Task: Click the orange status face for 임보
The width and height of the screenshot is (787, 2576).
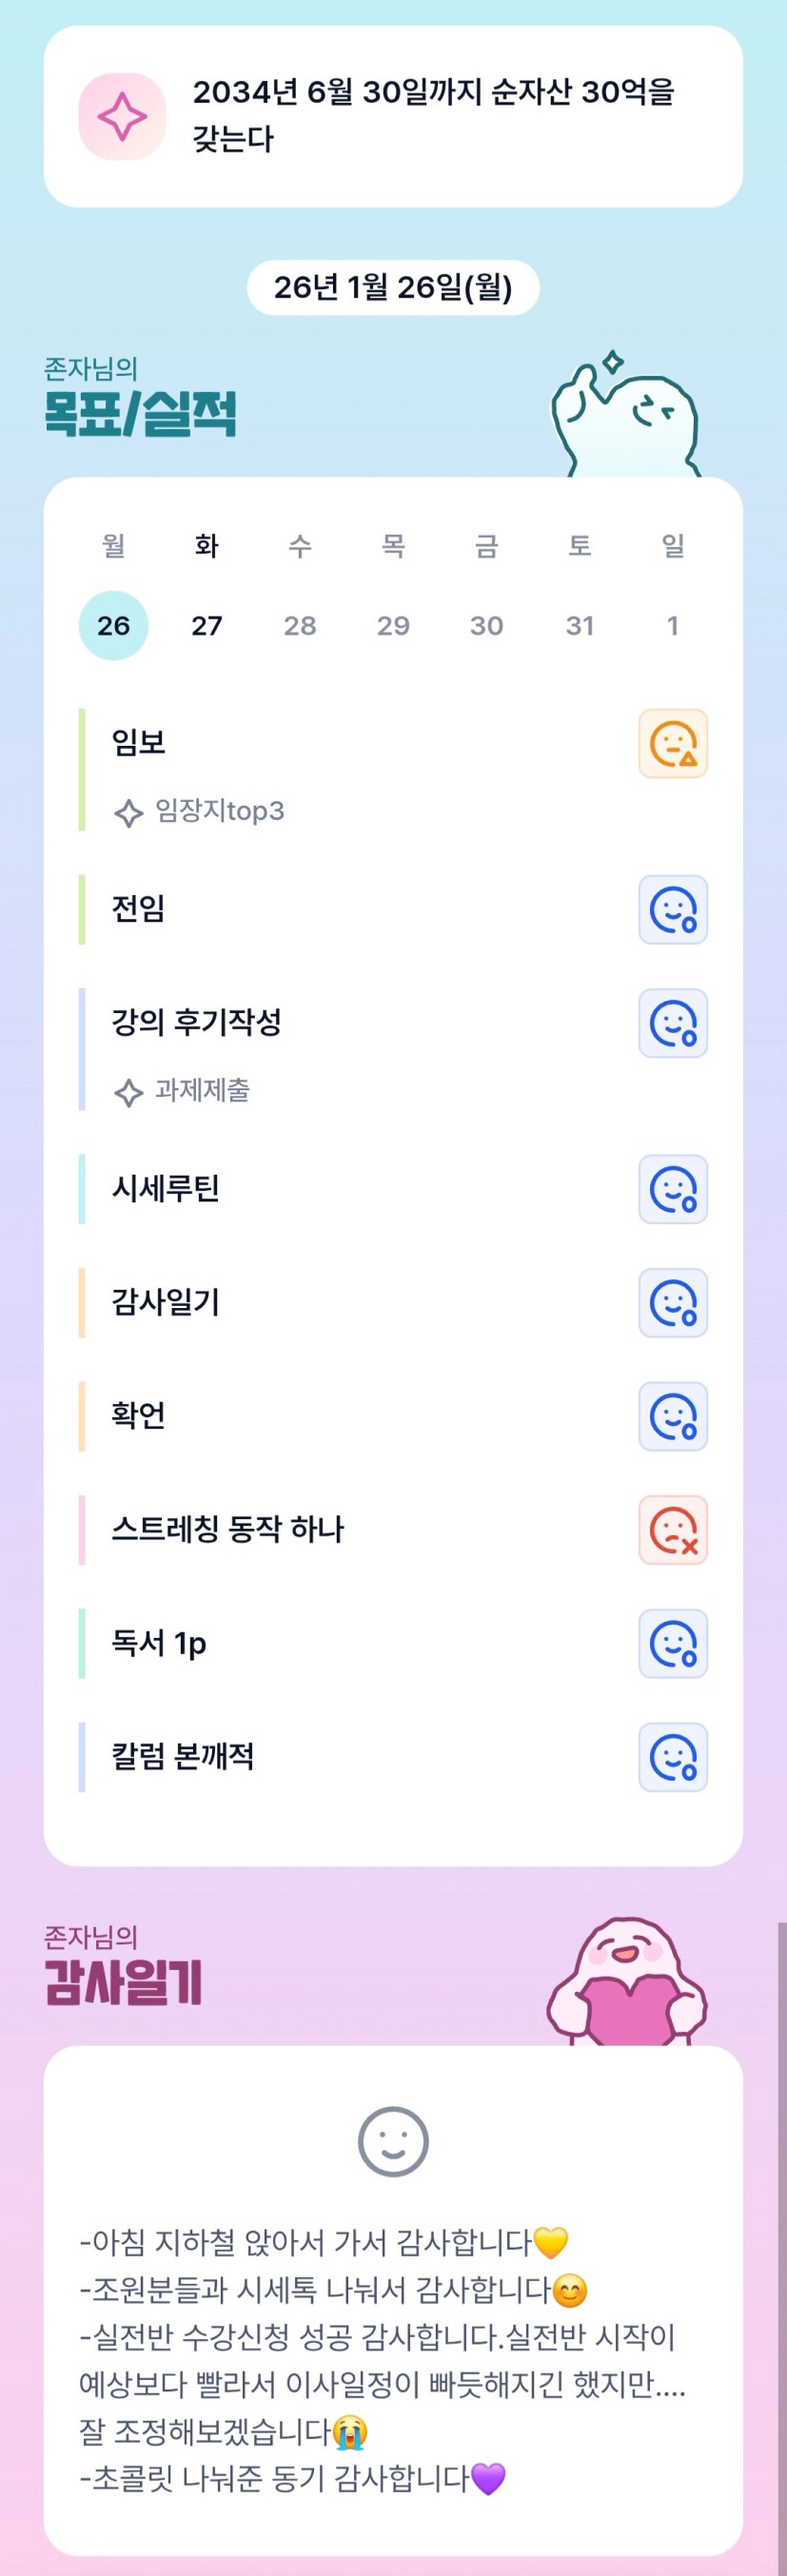Action: [x=673, y=744]
